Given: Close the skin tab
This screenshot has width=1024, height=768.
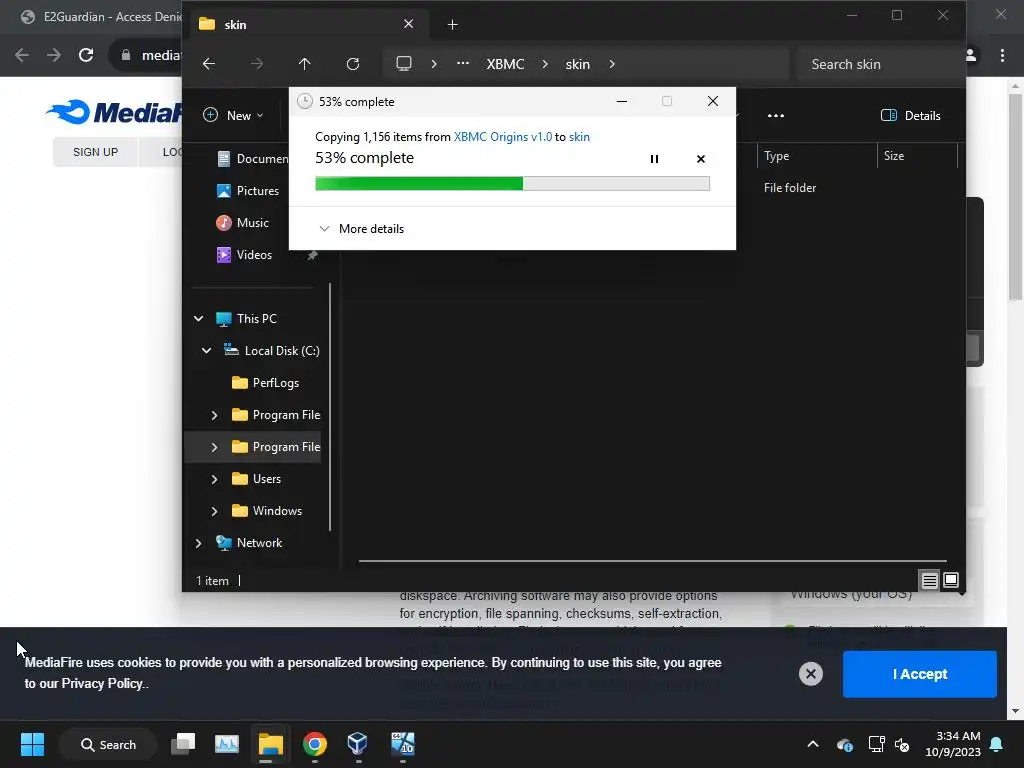Looking at the screenshot, I should 408,24.
